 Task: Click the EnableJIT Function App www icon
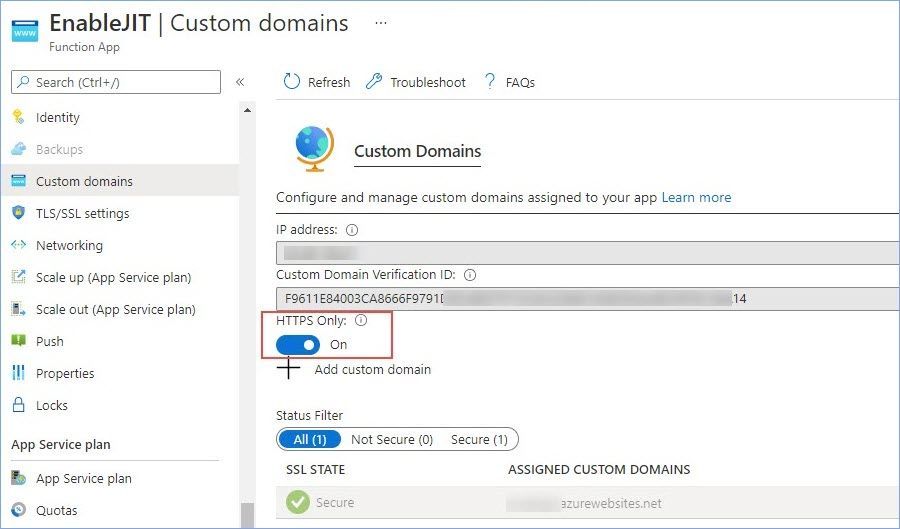[x=25, y=30]
